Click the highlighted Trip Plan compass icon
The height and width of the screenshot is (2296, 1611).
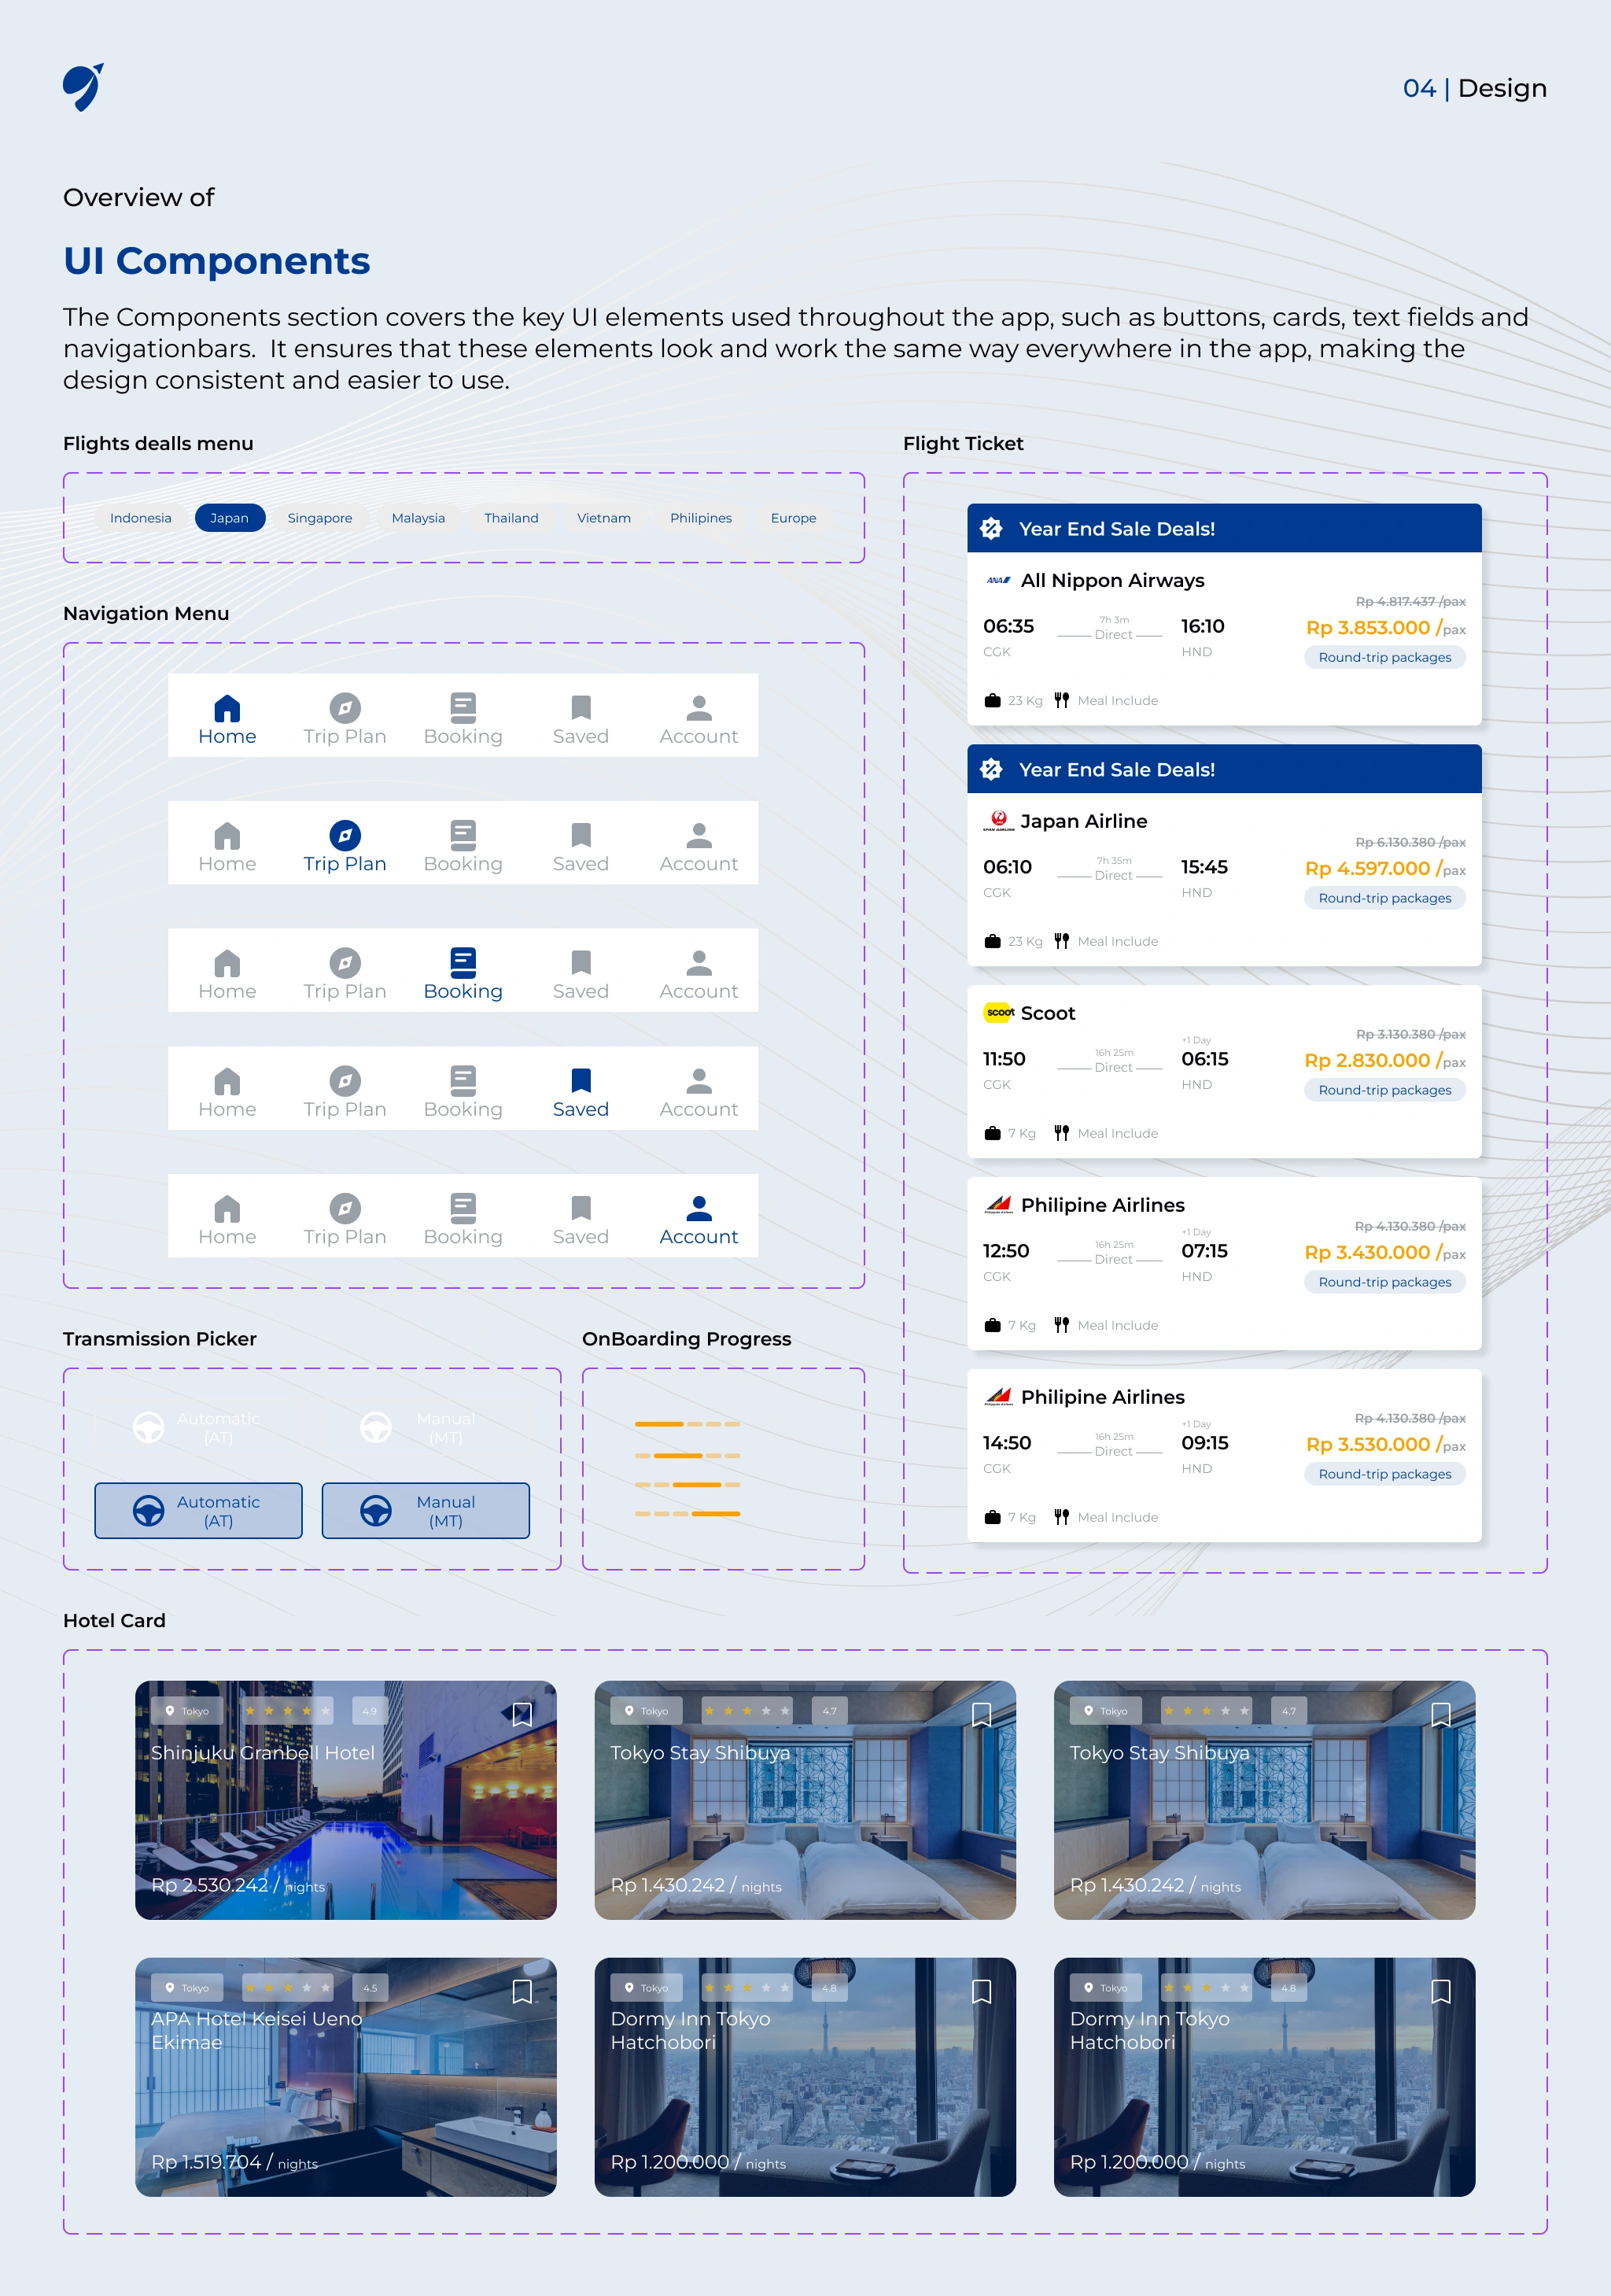point(345,835)
